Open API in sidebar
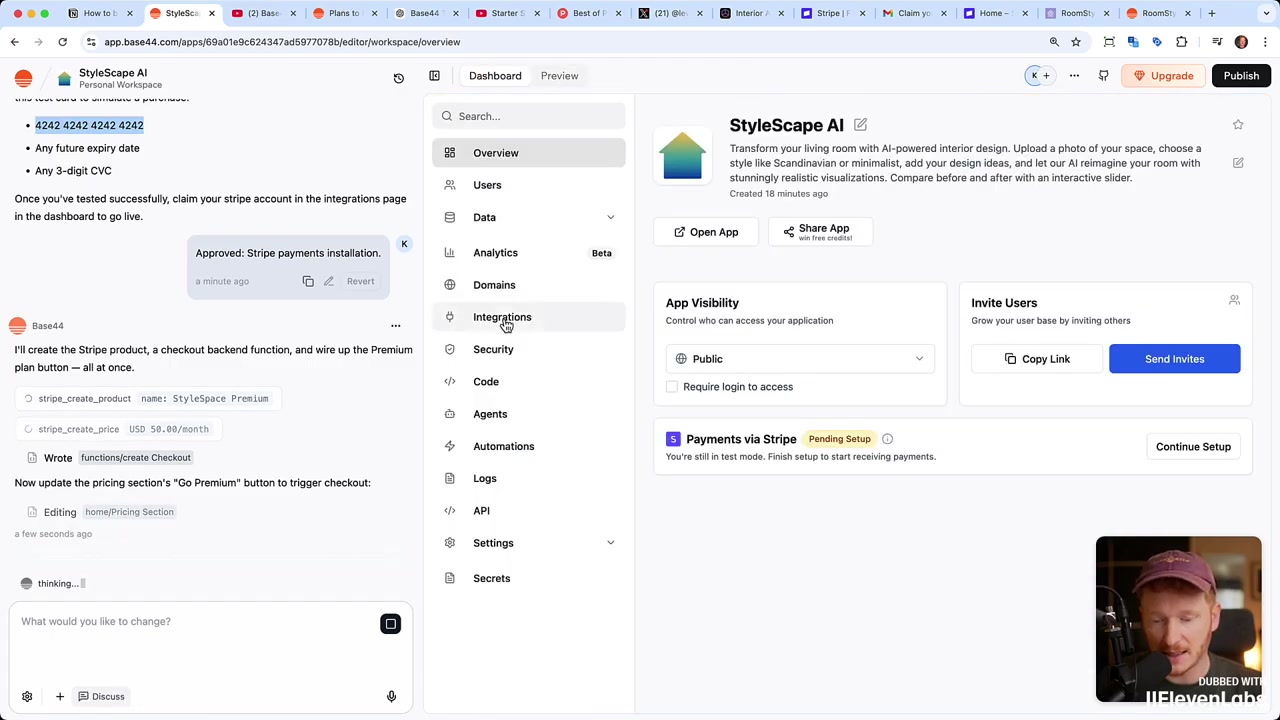The width and height of the screenshot is (1280, 720). (x=529, y=511)
